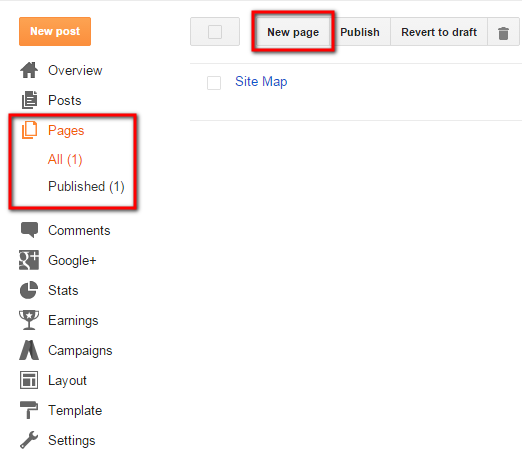
Task: Click the Earnings trophy icon
Action: pyautogui.click(x=29, y=320)
